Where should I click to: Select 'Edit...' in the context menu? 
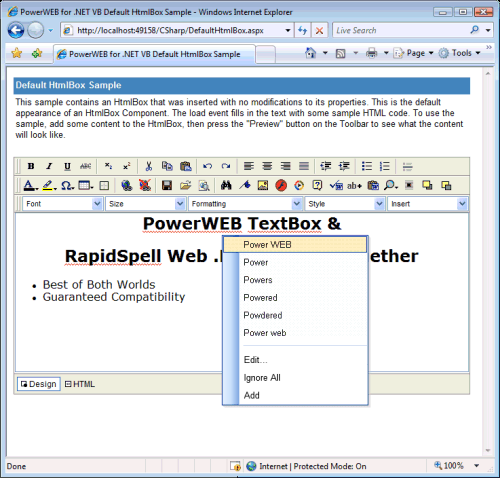tap(295, 360)
